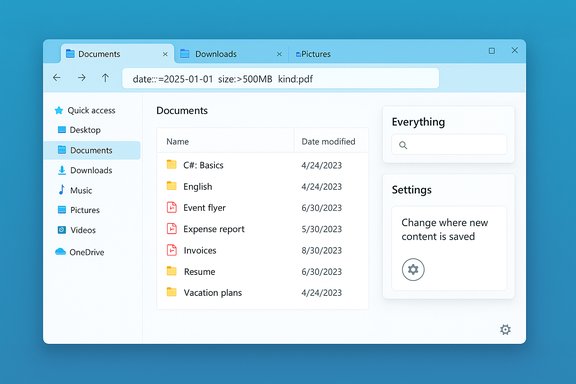
Task: Open Music in the sidebar
Action: [81, 190]
